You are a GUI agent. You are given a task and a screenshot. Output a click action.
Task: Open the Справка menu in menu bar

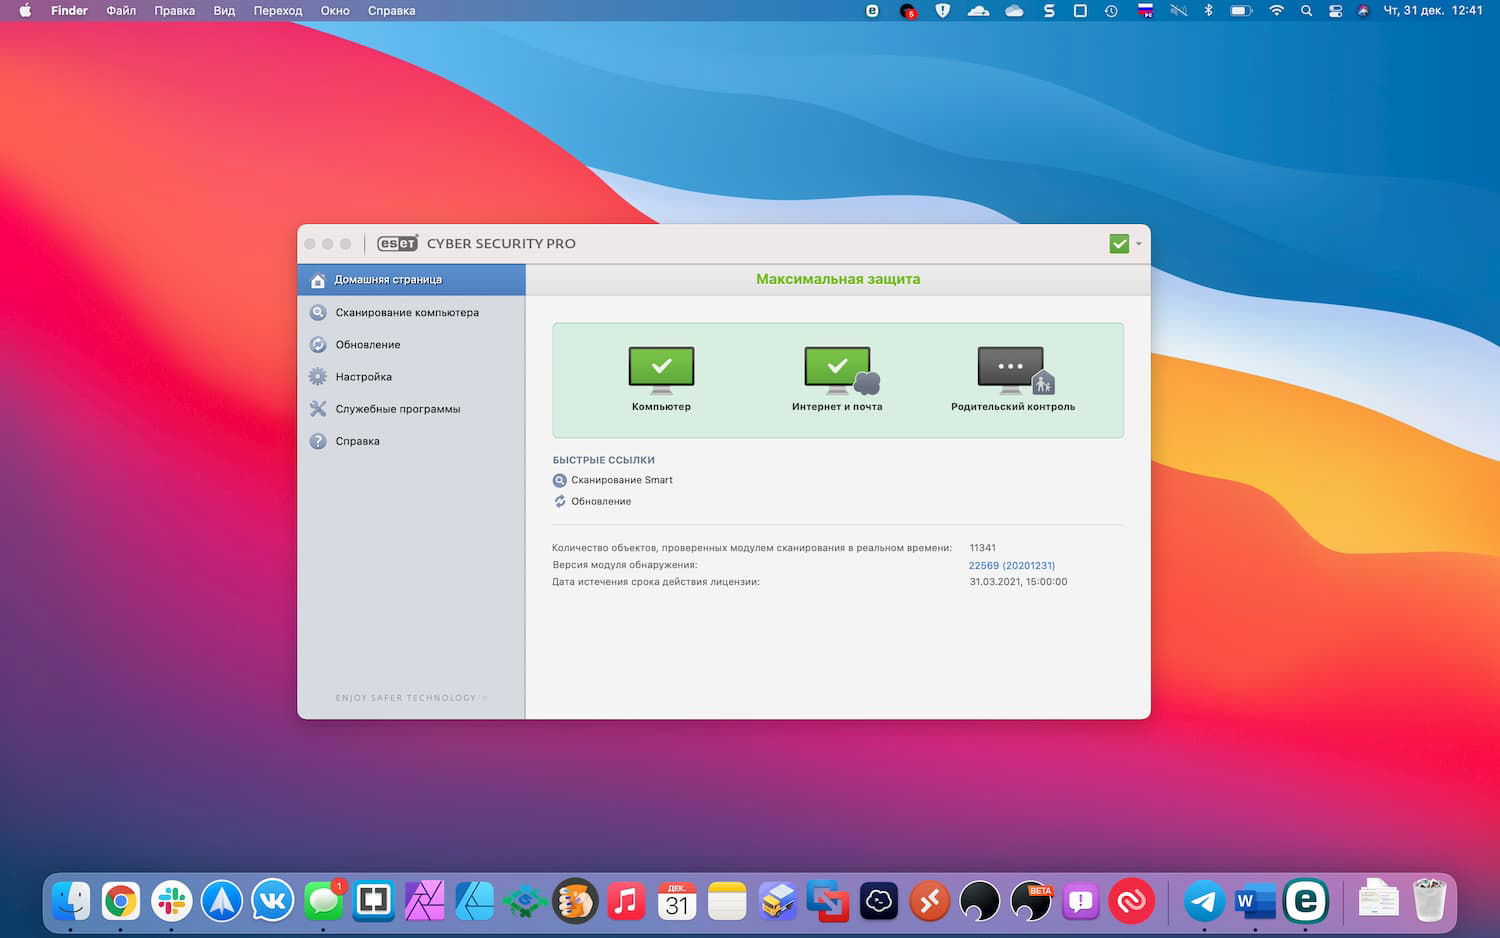pos(391,11)
